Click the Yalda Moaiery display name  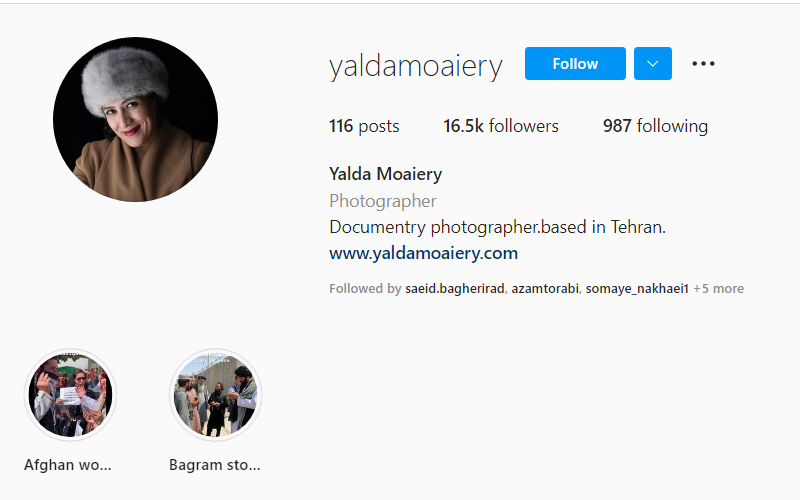(386, 174)
